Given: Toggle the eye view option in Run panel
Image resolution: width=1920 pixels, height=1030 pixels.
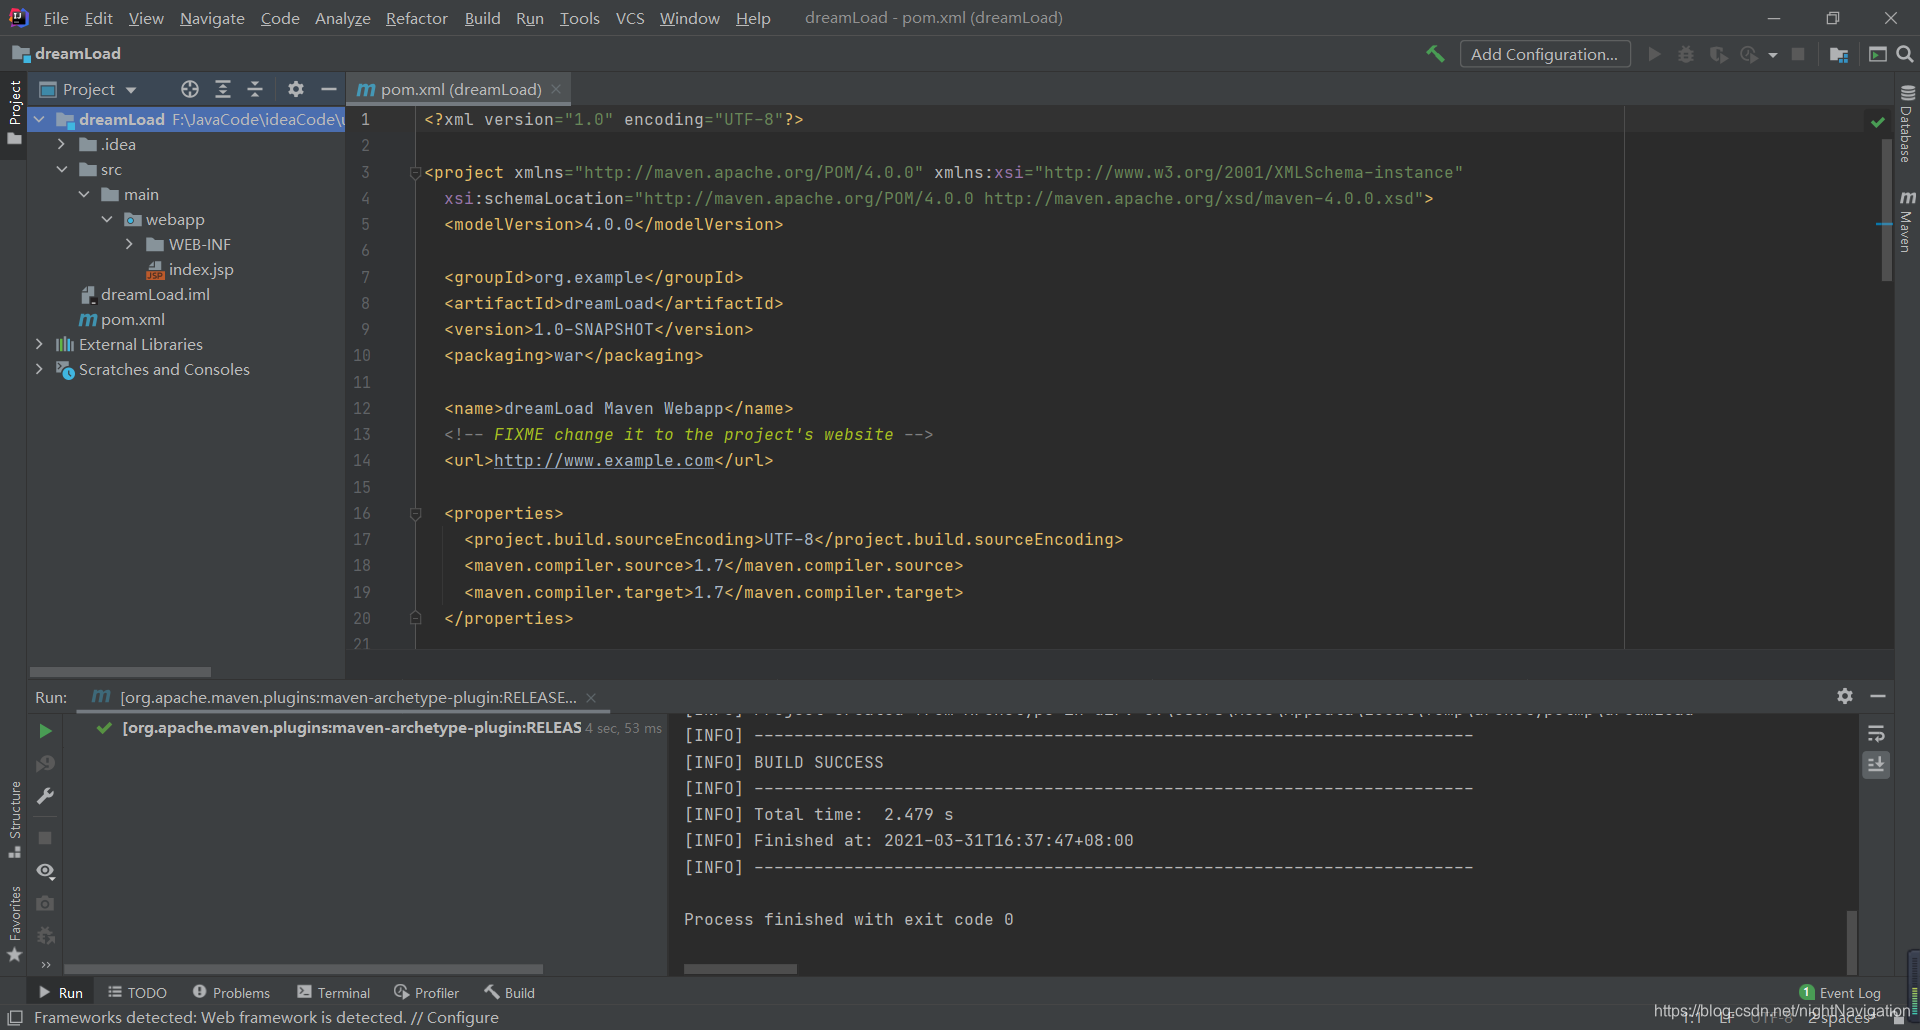Looking at the screenshot, I should point(45,871).
